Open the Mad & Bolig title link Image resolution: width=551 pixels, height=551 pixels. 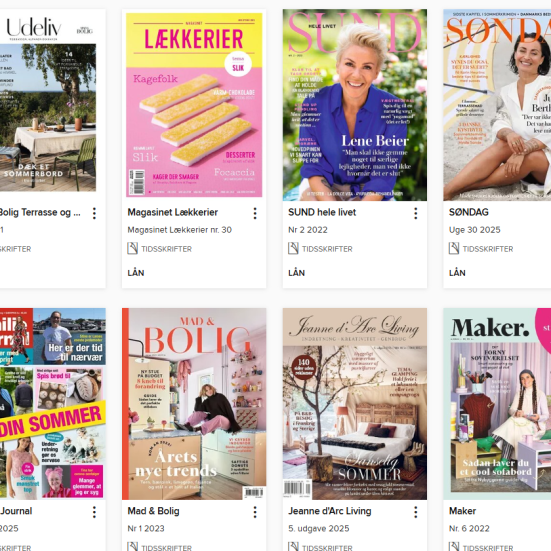[x=153, y=511]
